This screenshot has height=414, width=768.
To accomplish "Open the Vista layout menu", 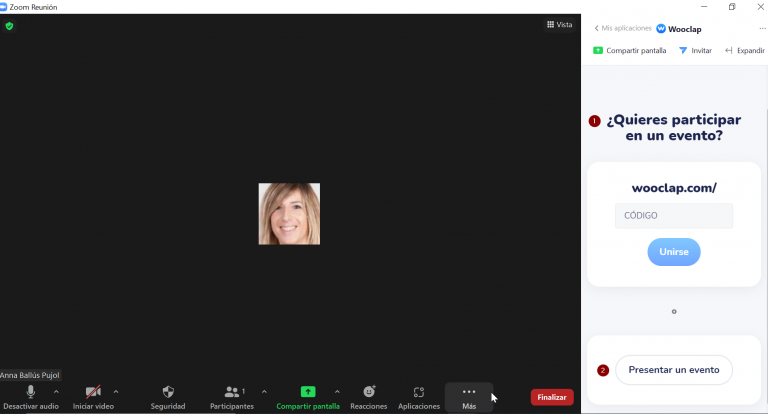I will pos(559,24).
